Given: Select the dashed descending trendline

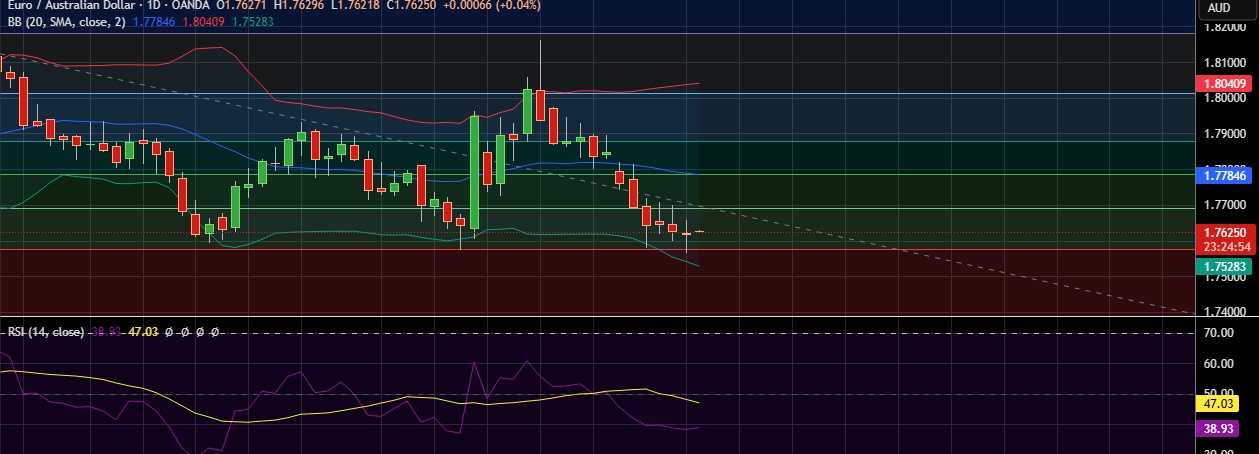Looking at the screenshot, I should click(x=900, y=248).
